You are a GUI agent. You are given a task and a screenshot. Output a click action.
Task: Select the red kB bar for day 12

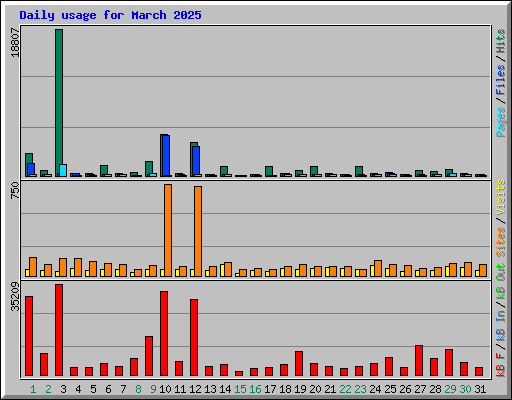click(194, 337)
